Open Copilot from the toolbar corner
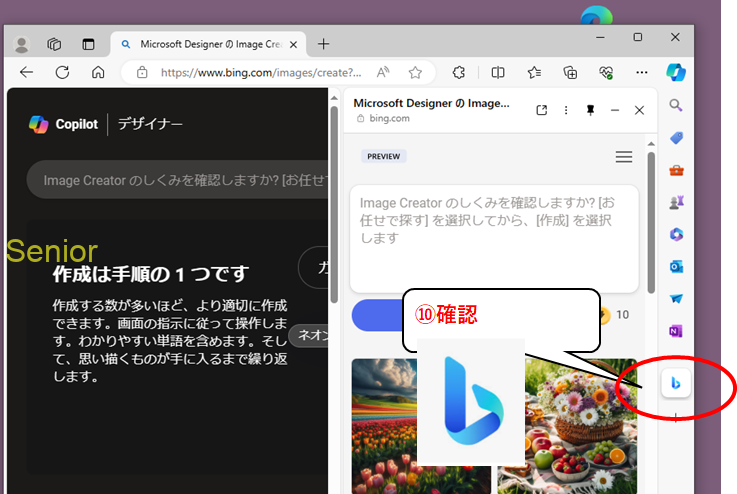Screen dimensions: 737x494 coord(676,72)
